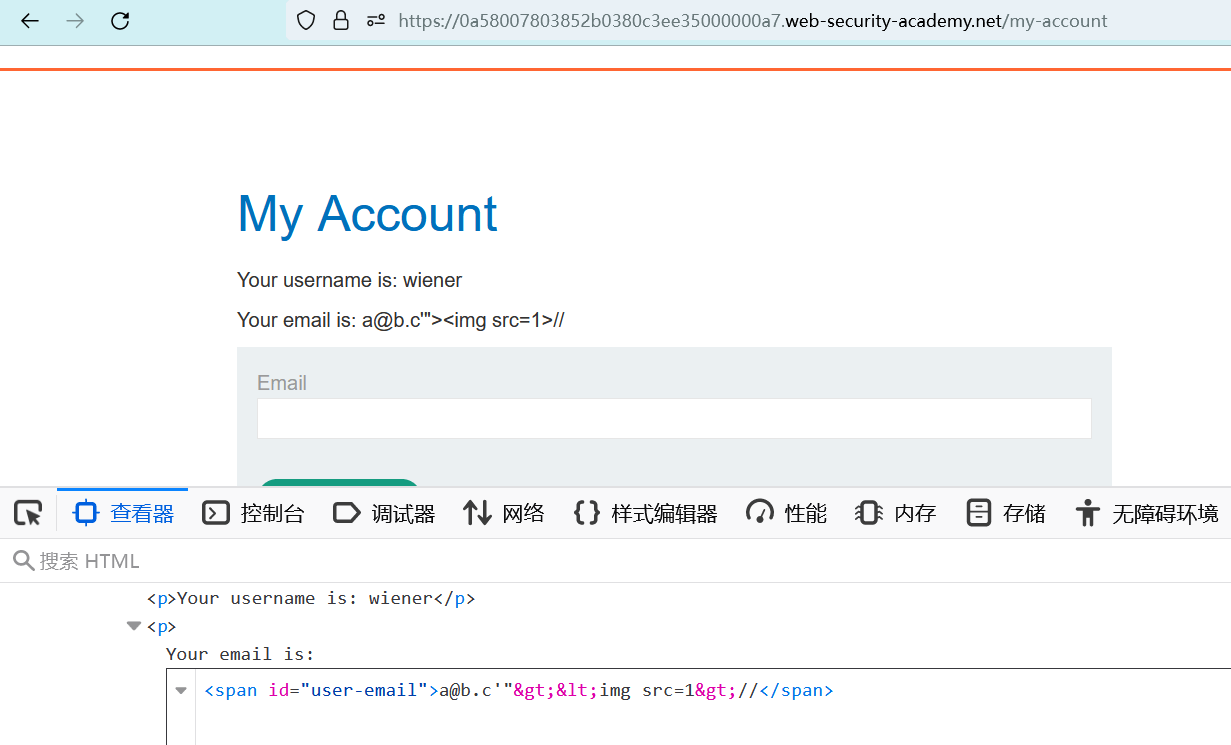Viewport: 1231px width, 745px height.
Task: Collapse the <p> node in HTML tree
Action: tap(133, 626)
